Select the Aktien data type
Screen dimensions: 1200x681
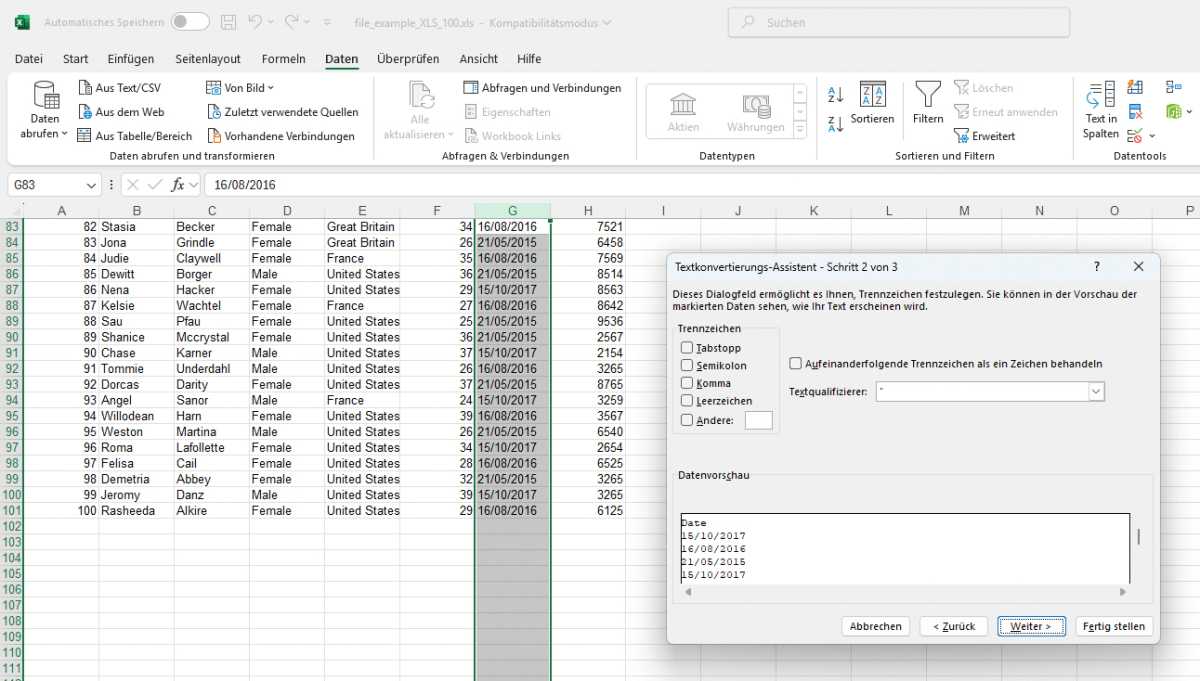click(683, 112)
